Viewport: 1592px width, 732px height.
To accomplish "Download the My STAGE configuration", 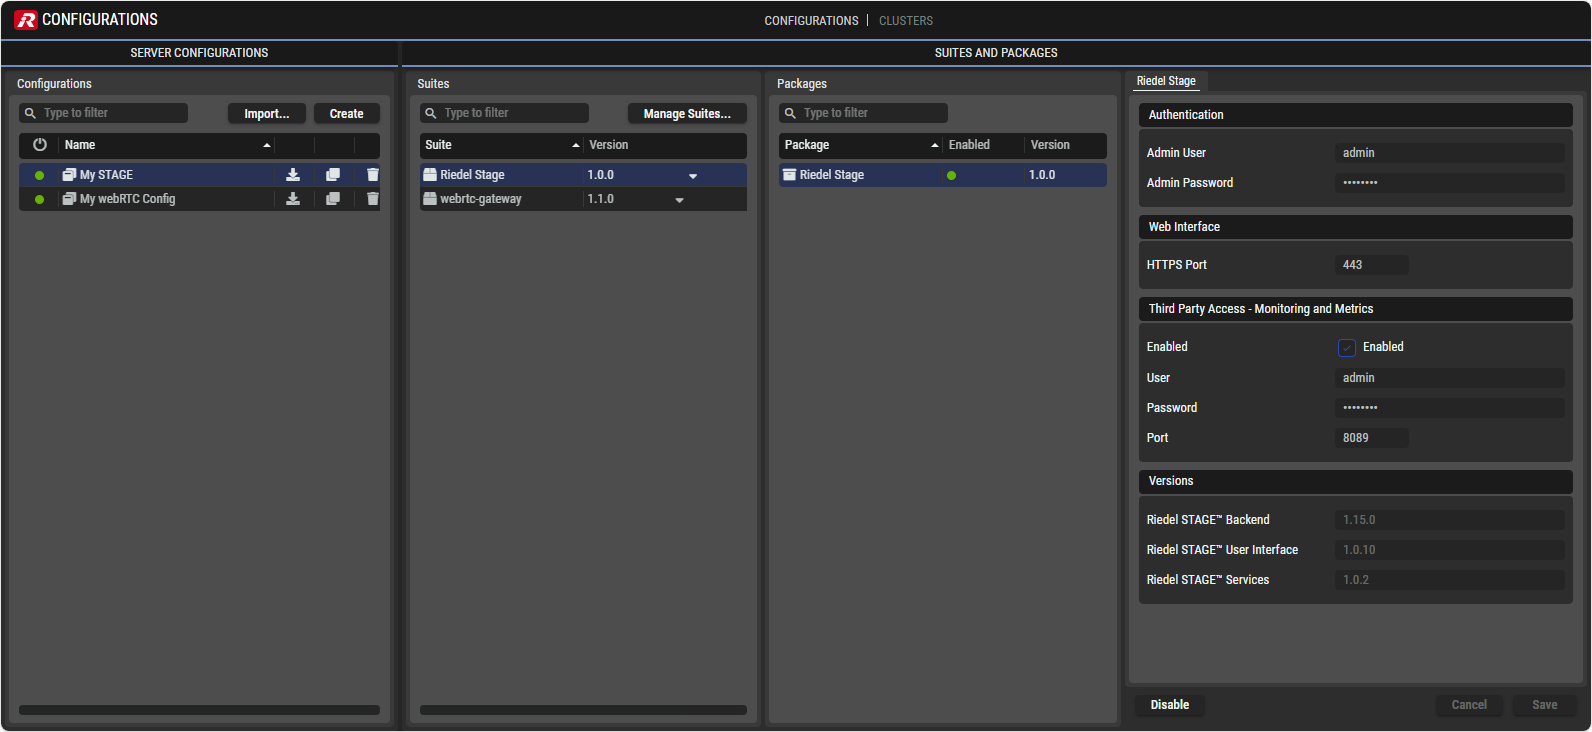I will [x=293, y=175].
